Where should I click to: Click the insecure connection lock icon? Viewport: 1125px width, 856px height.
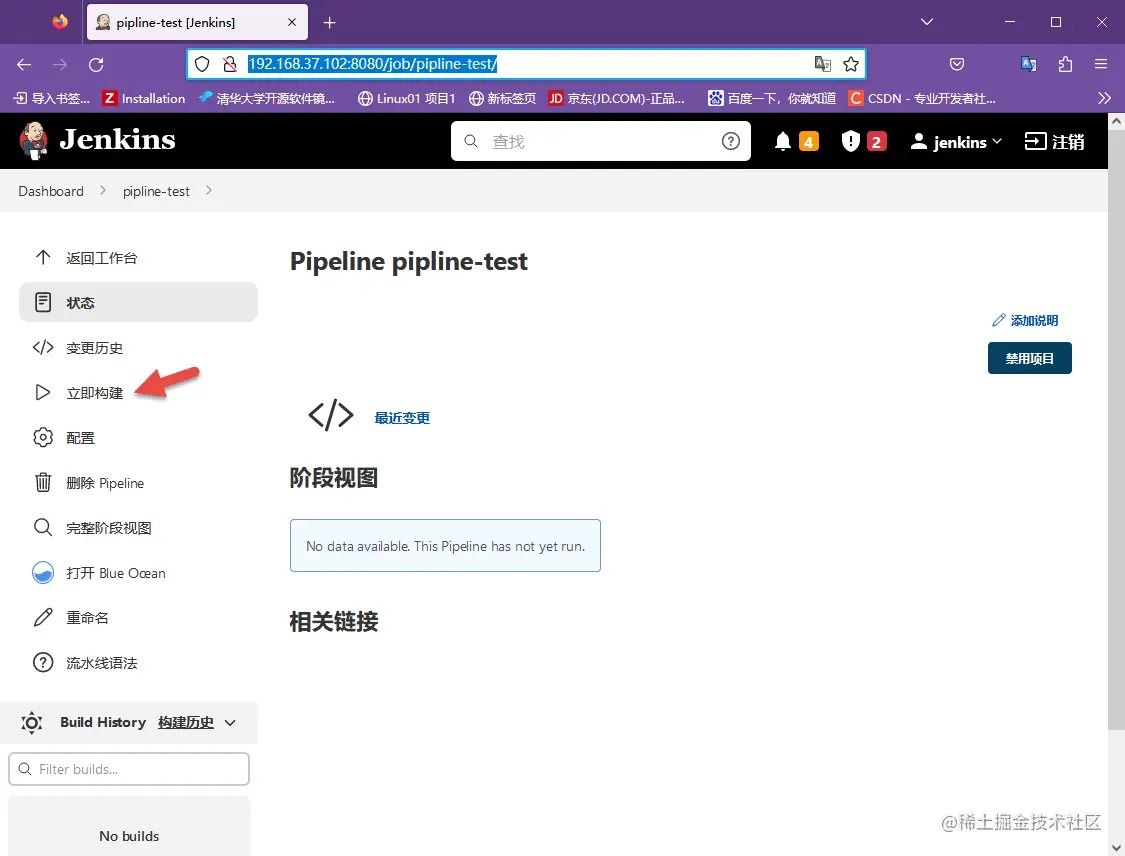(x=230, y=64)
